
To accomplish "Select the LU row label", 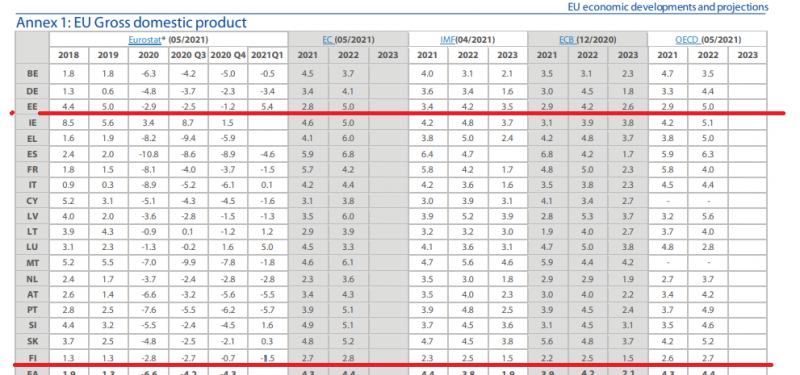I will click(32, 245).
